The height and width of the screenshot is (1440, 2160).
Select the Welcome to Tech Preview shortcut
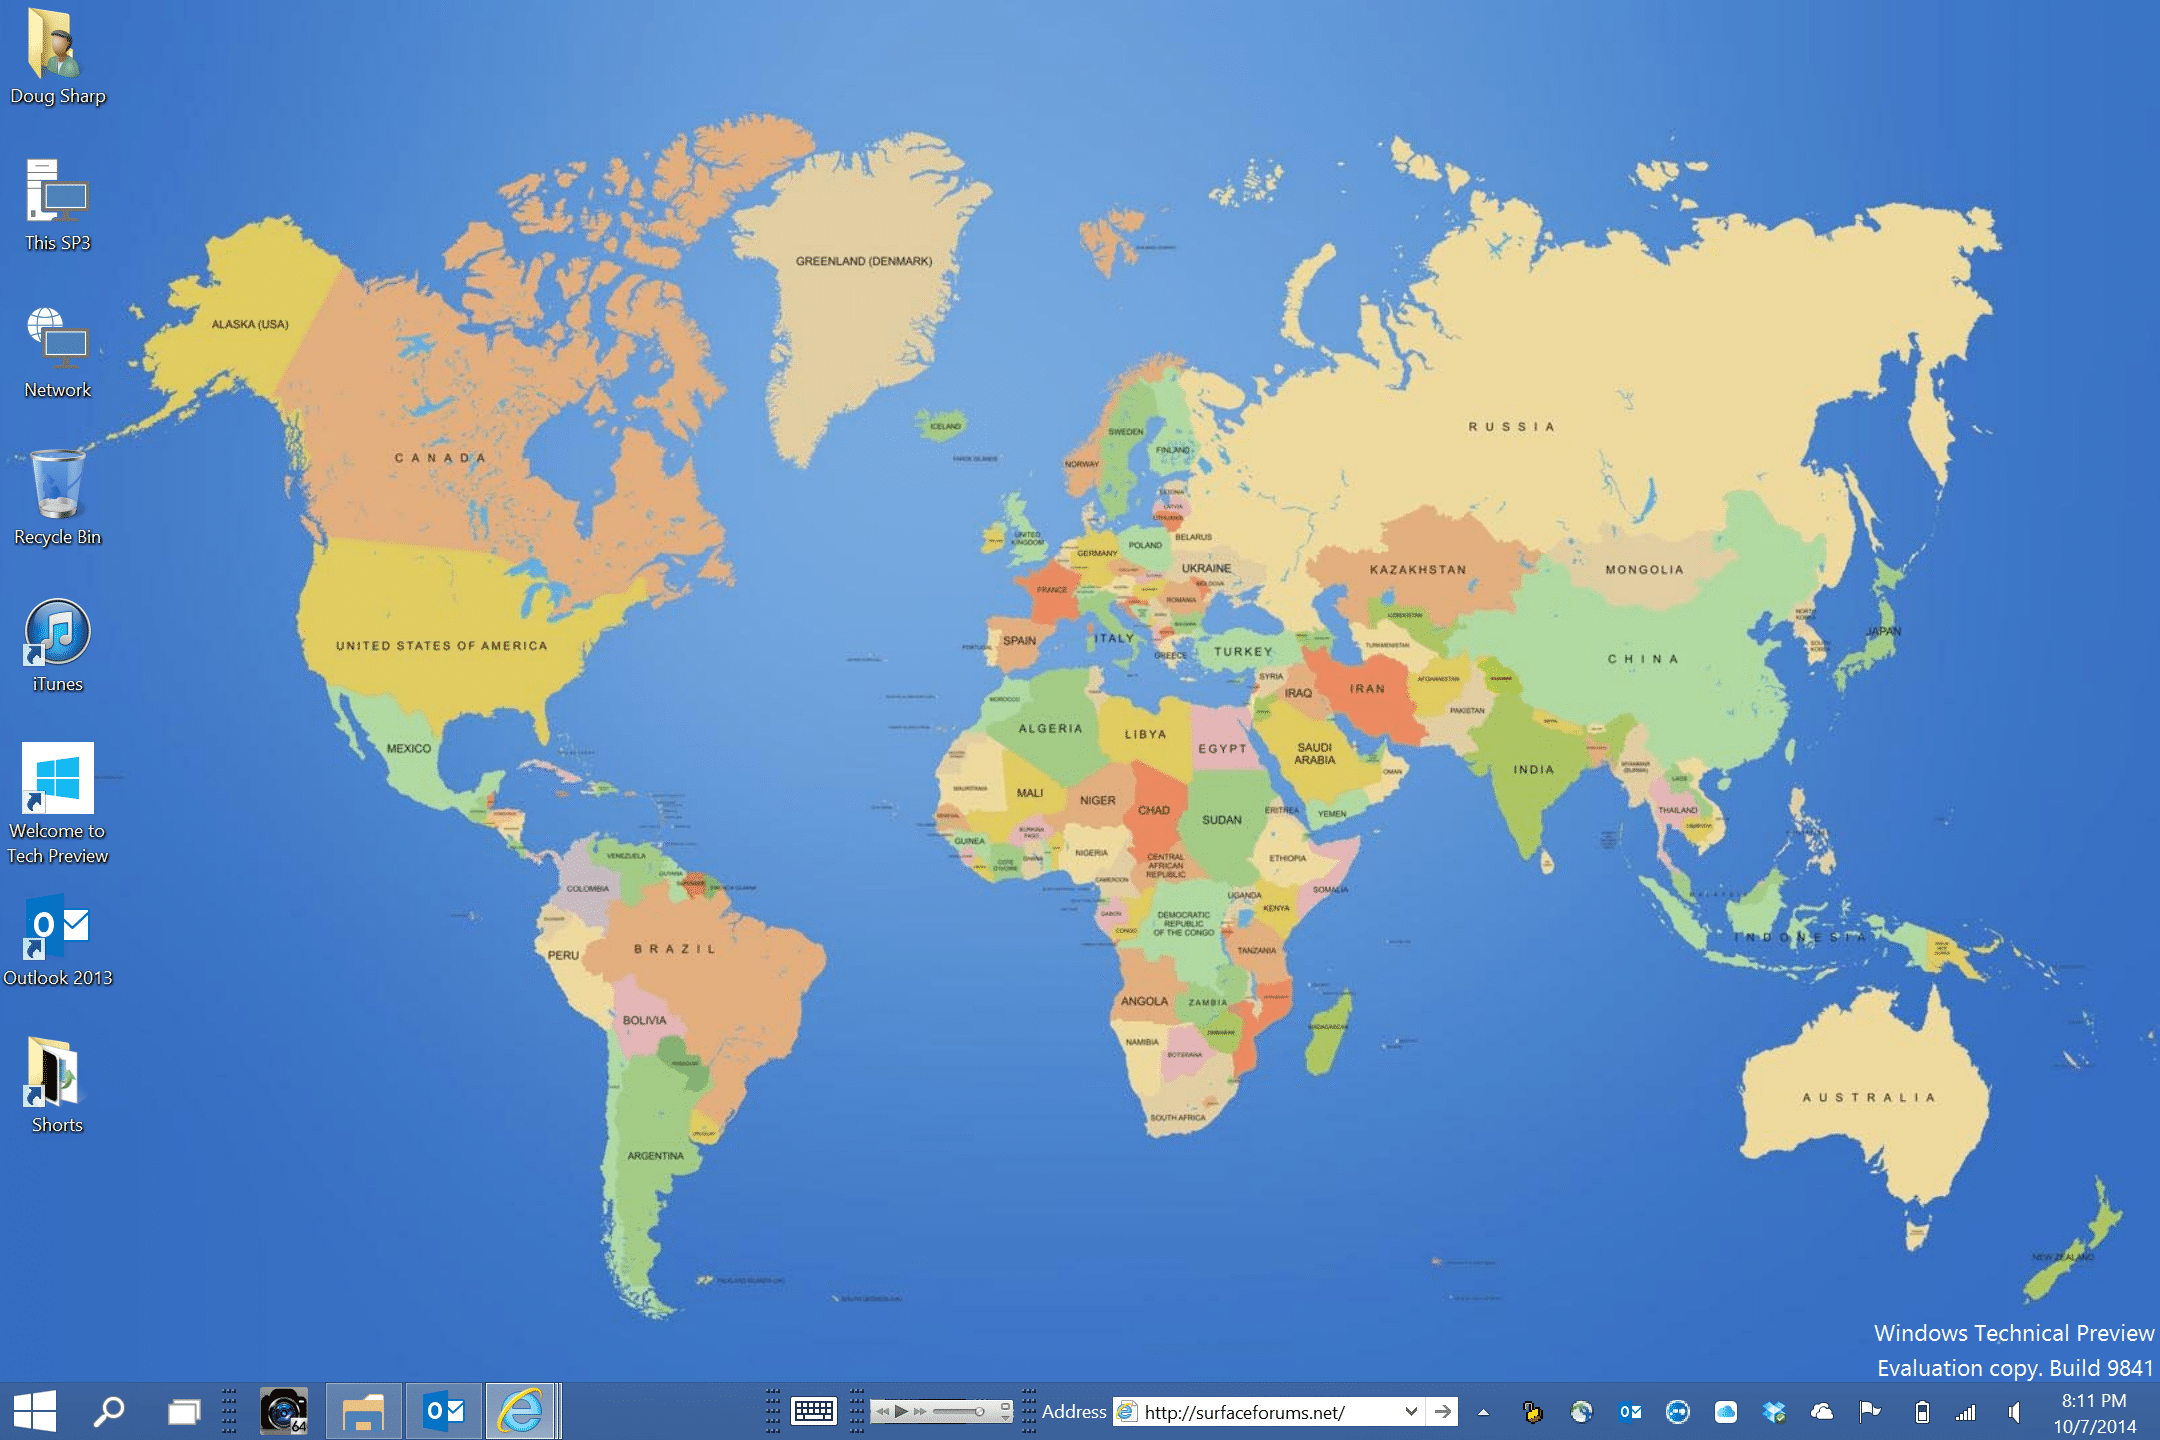pyautogui.click(x=57, y=803)
